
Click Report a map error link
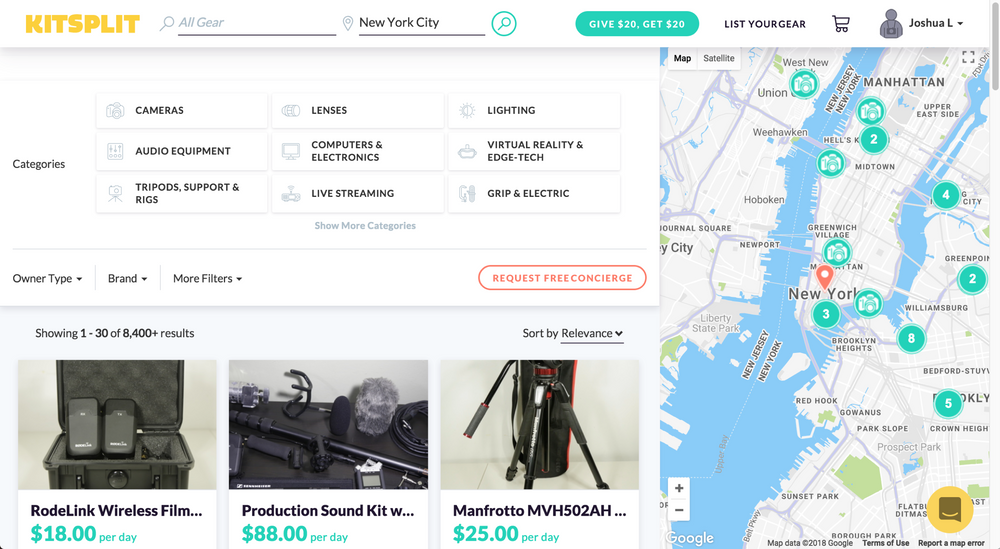click(x=951, y=543)
